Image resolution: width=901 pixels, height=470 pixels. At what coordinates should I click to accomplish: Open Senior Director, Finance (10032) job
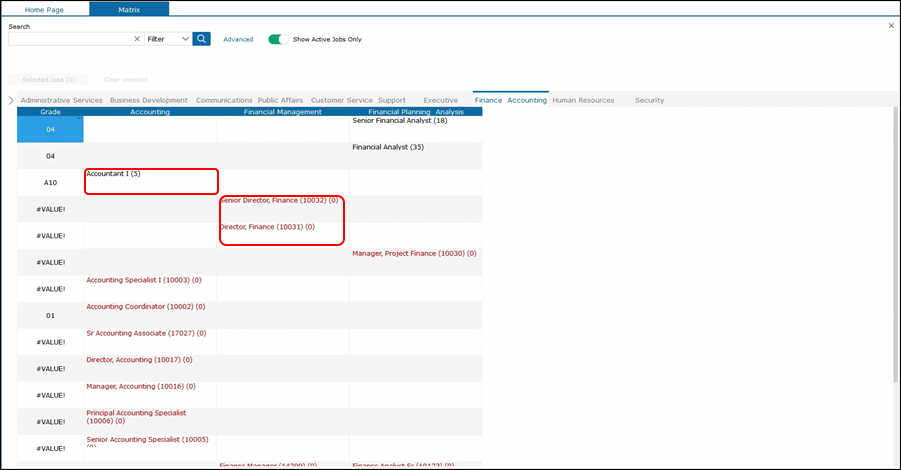(x=280, y=201)
